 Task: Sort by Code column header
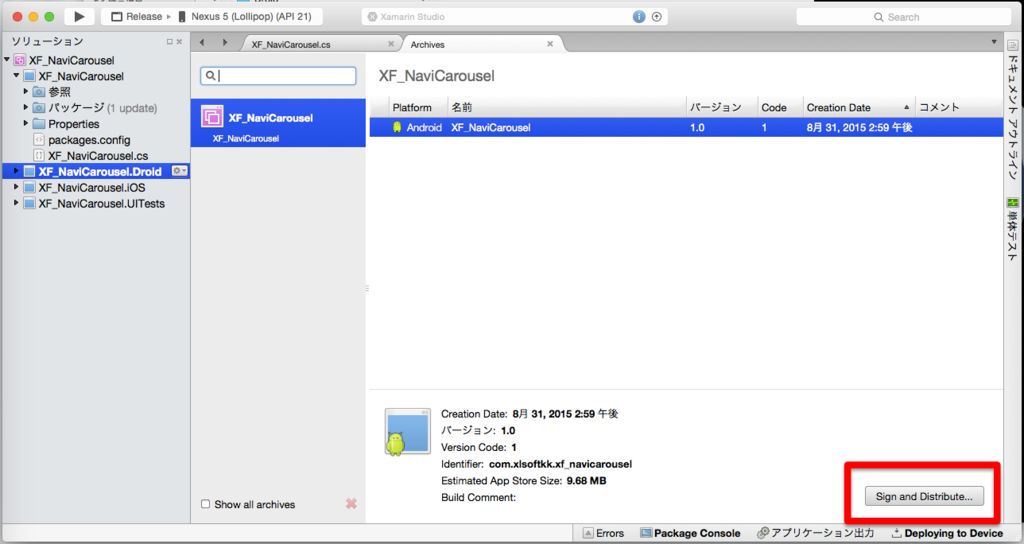point(780,108)
